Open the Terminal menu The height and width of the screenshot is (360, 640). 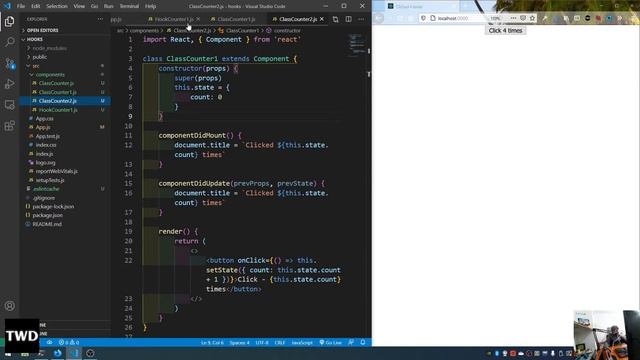point(129,6)
